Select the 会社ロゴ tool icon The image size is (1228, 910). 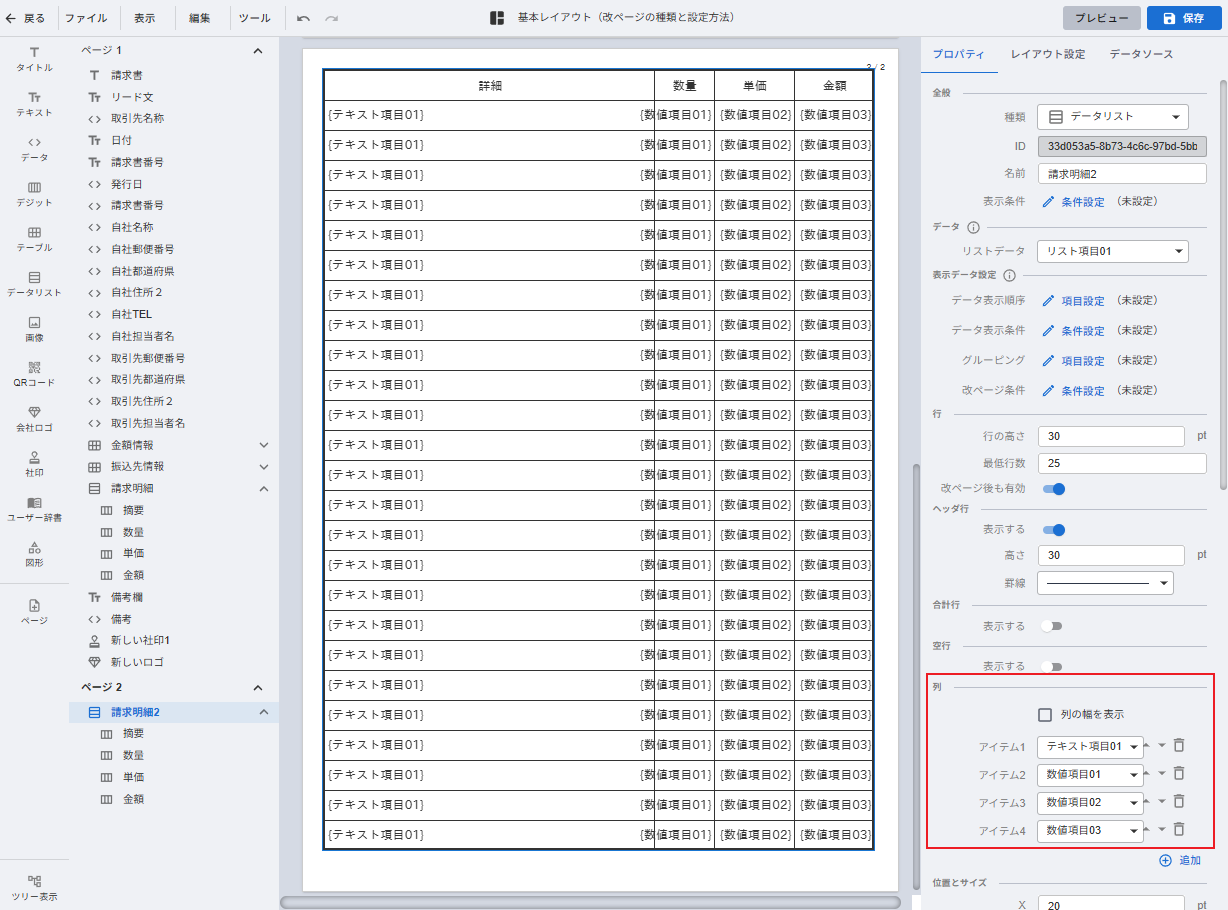tap(34, 418)
